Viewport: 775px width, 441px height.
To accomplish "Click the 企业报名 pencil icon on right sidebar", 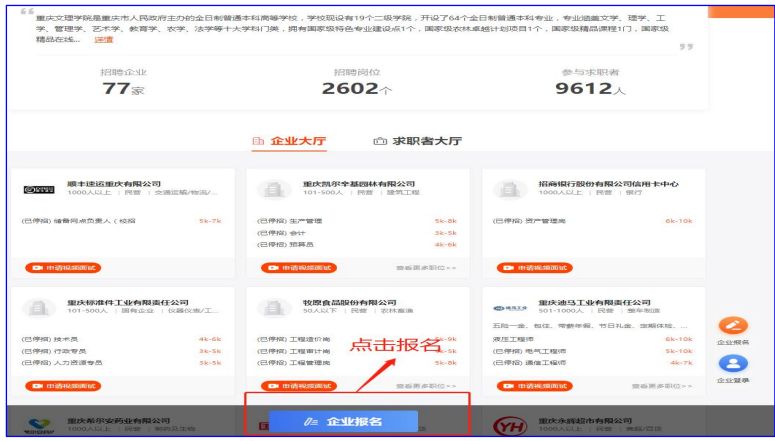I will (733, 326).
